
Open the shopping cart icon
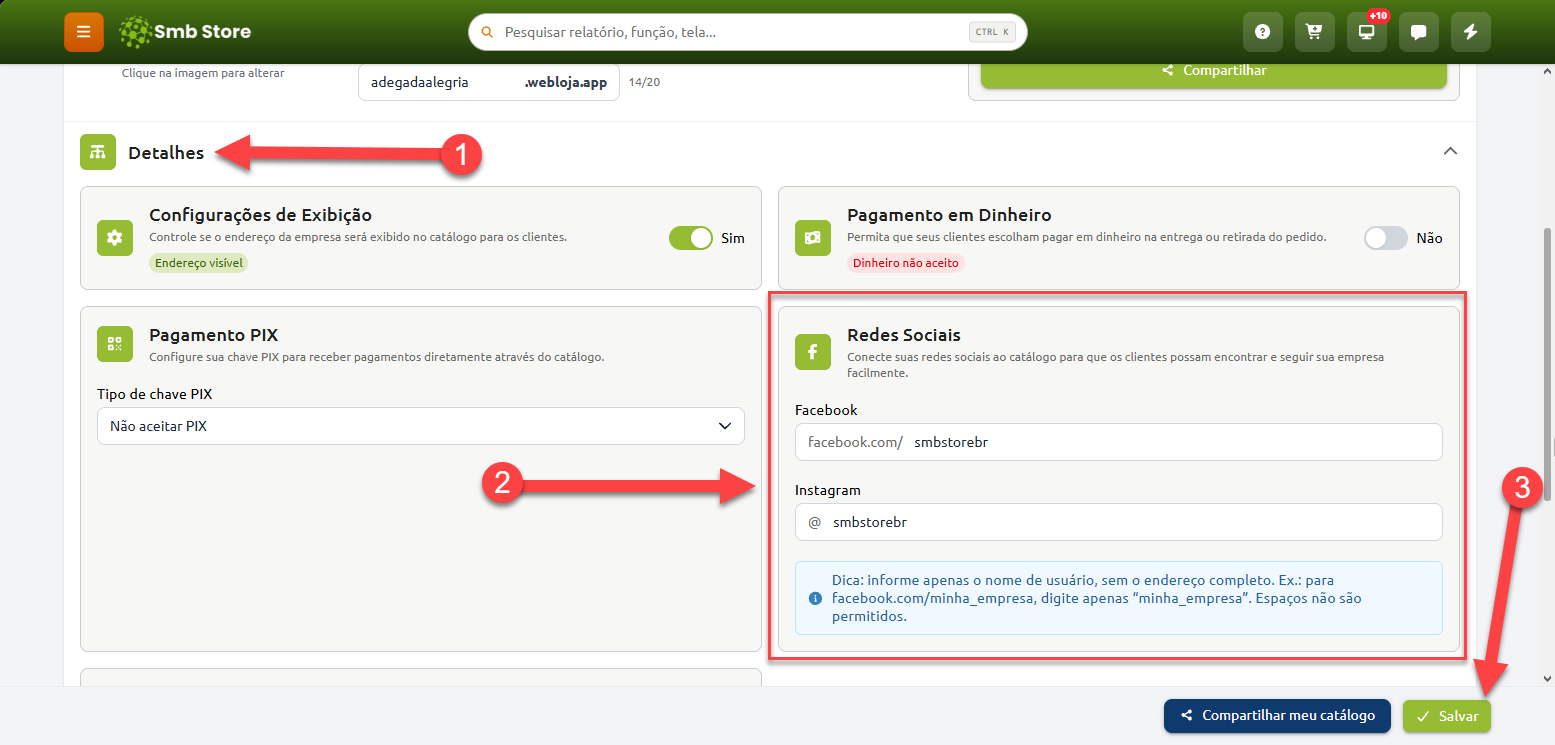click(x=1315, y=32)
